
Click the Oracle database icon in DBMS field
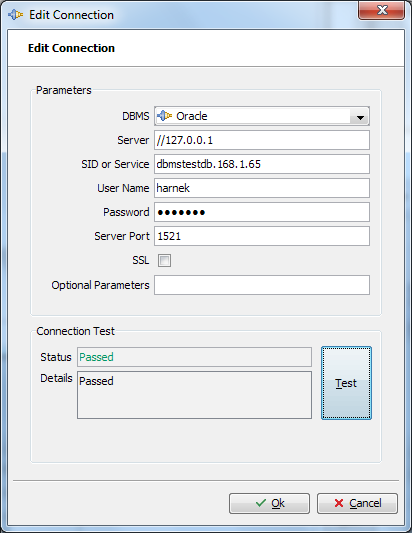click(164, 116)
